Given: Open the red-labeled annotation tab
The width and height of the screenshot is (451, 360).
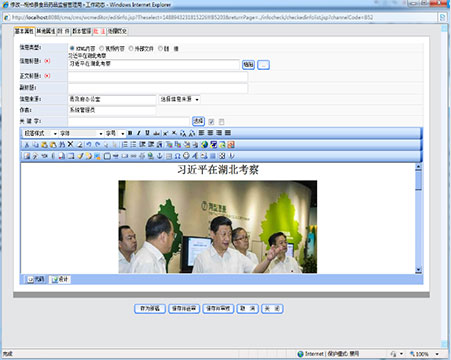Looking at the screenshot, I should click(x=99, y=31).
